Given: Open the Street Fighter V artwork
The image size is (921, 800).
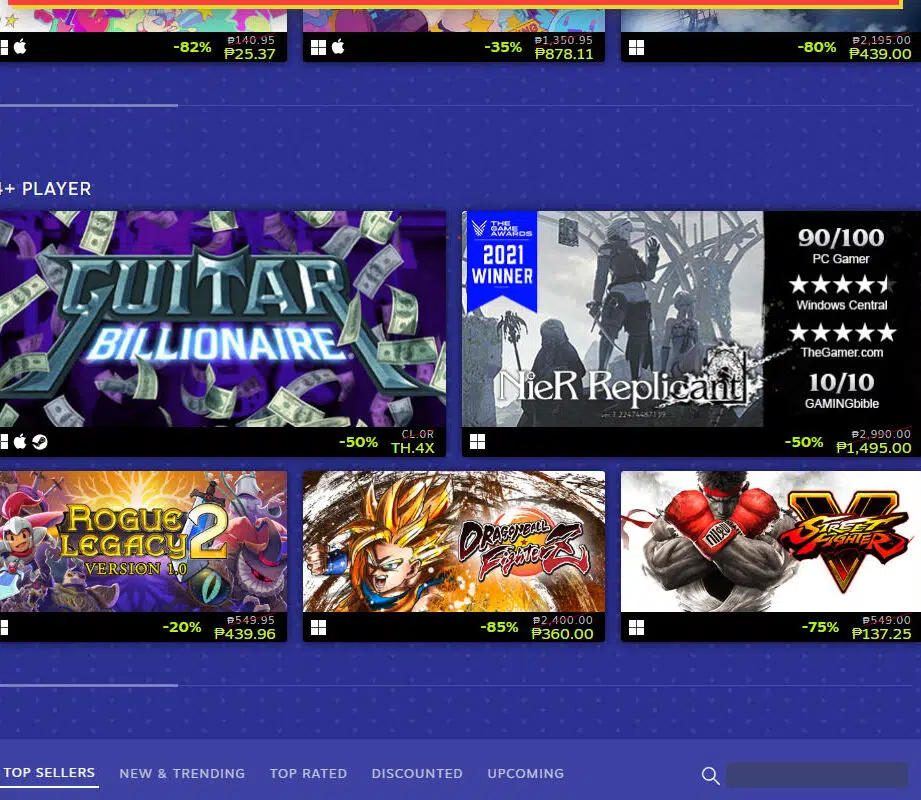Looking at the screenshot, I should [x=771, y=542].
